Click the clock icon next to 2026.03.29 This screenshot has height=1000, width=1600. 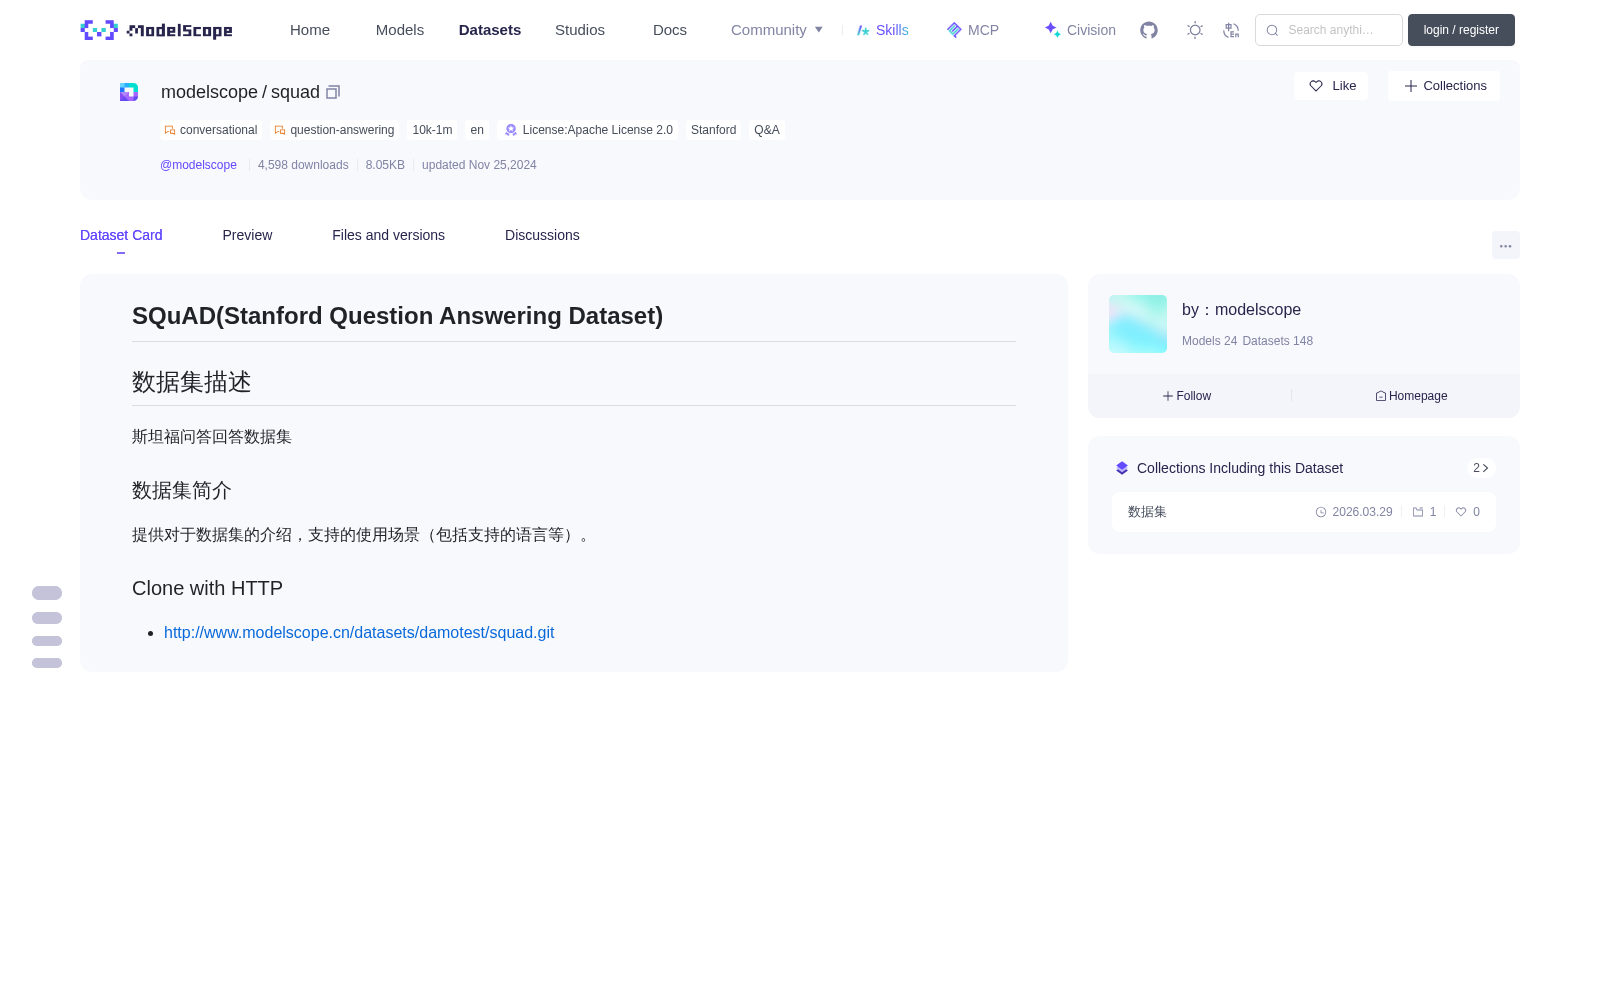[1321, 512]
